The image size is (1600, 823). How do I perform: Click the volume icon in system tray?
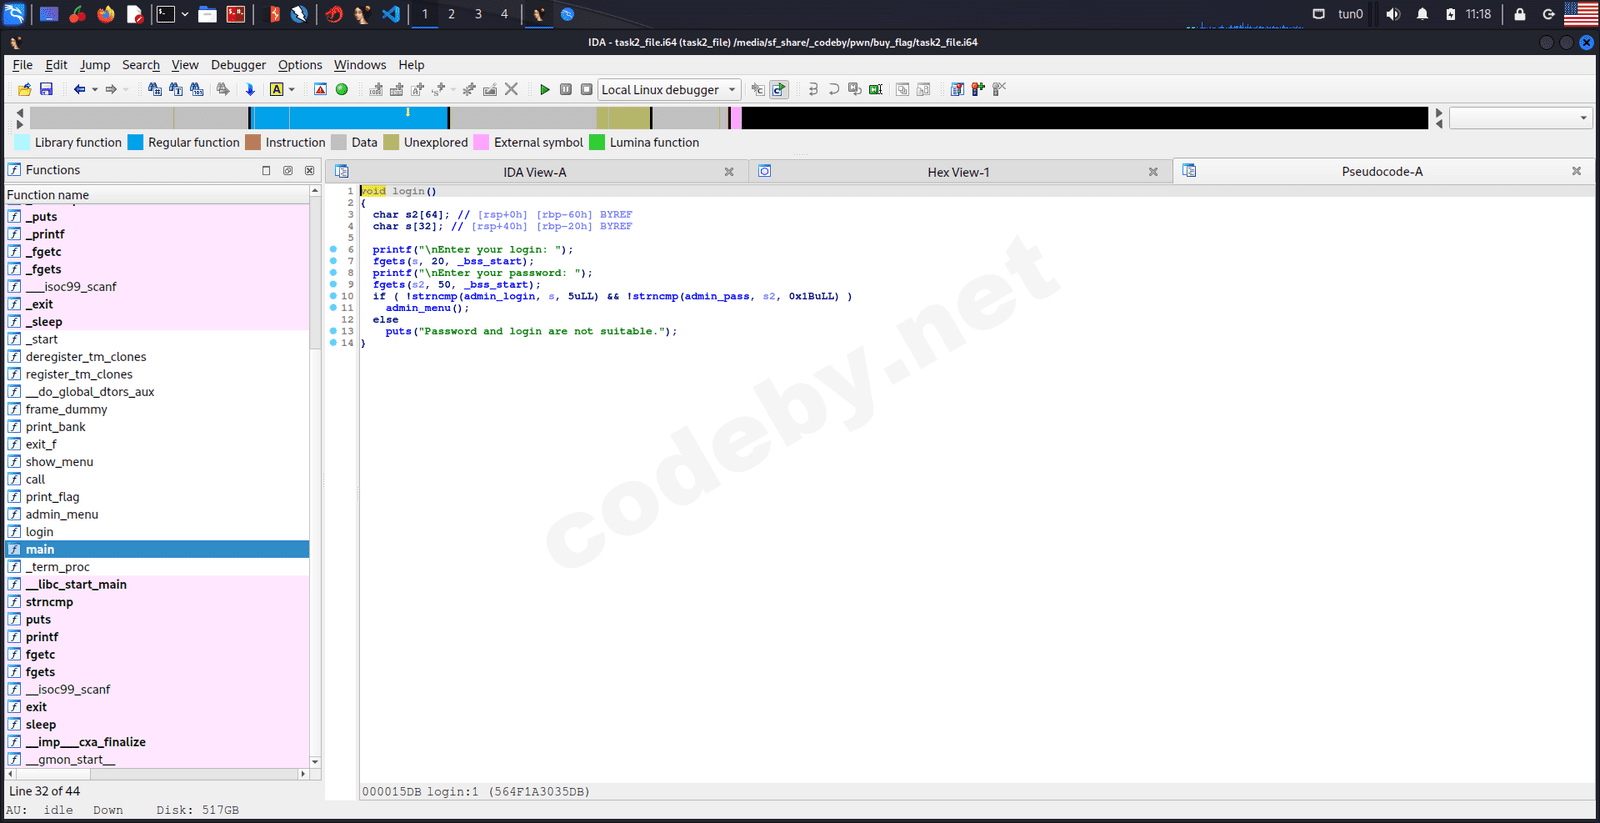(1393, 14)
